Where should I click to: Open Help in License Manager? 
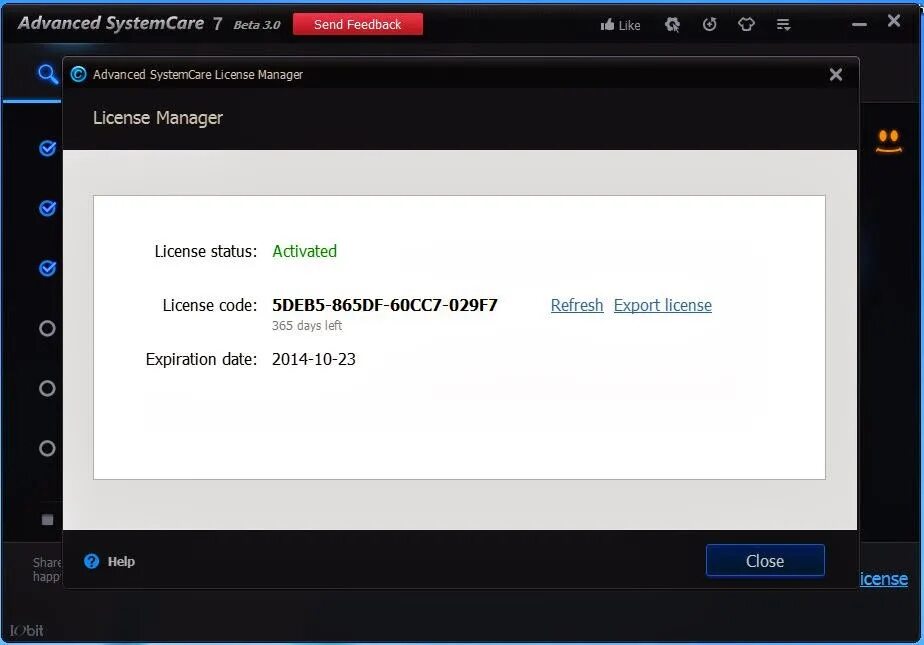tap(121, 562)
